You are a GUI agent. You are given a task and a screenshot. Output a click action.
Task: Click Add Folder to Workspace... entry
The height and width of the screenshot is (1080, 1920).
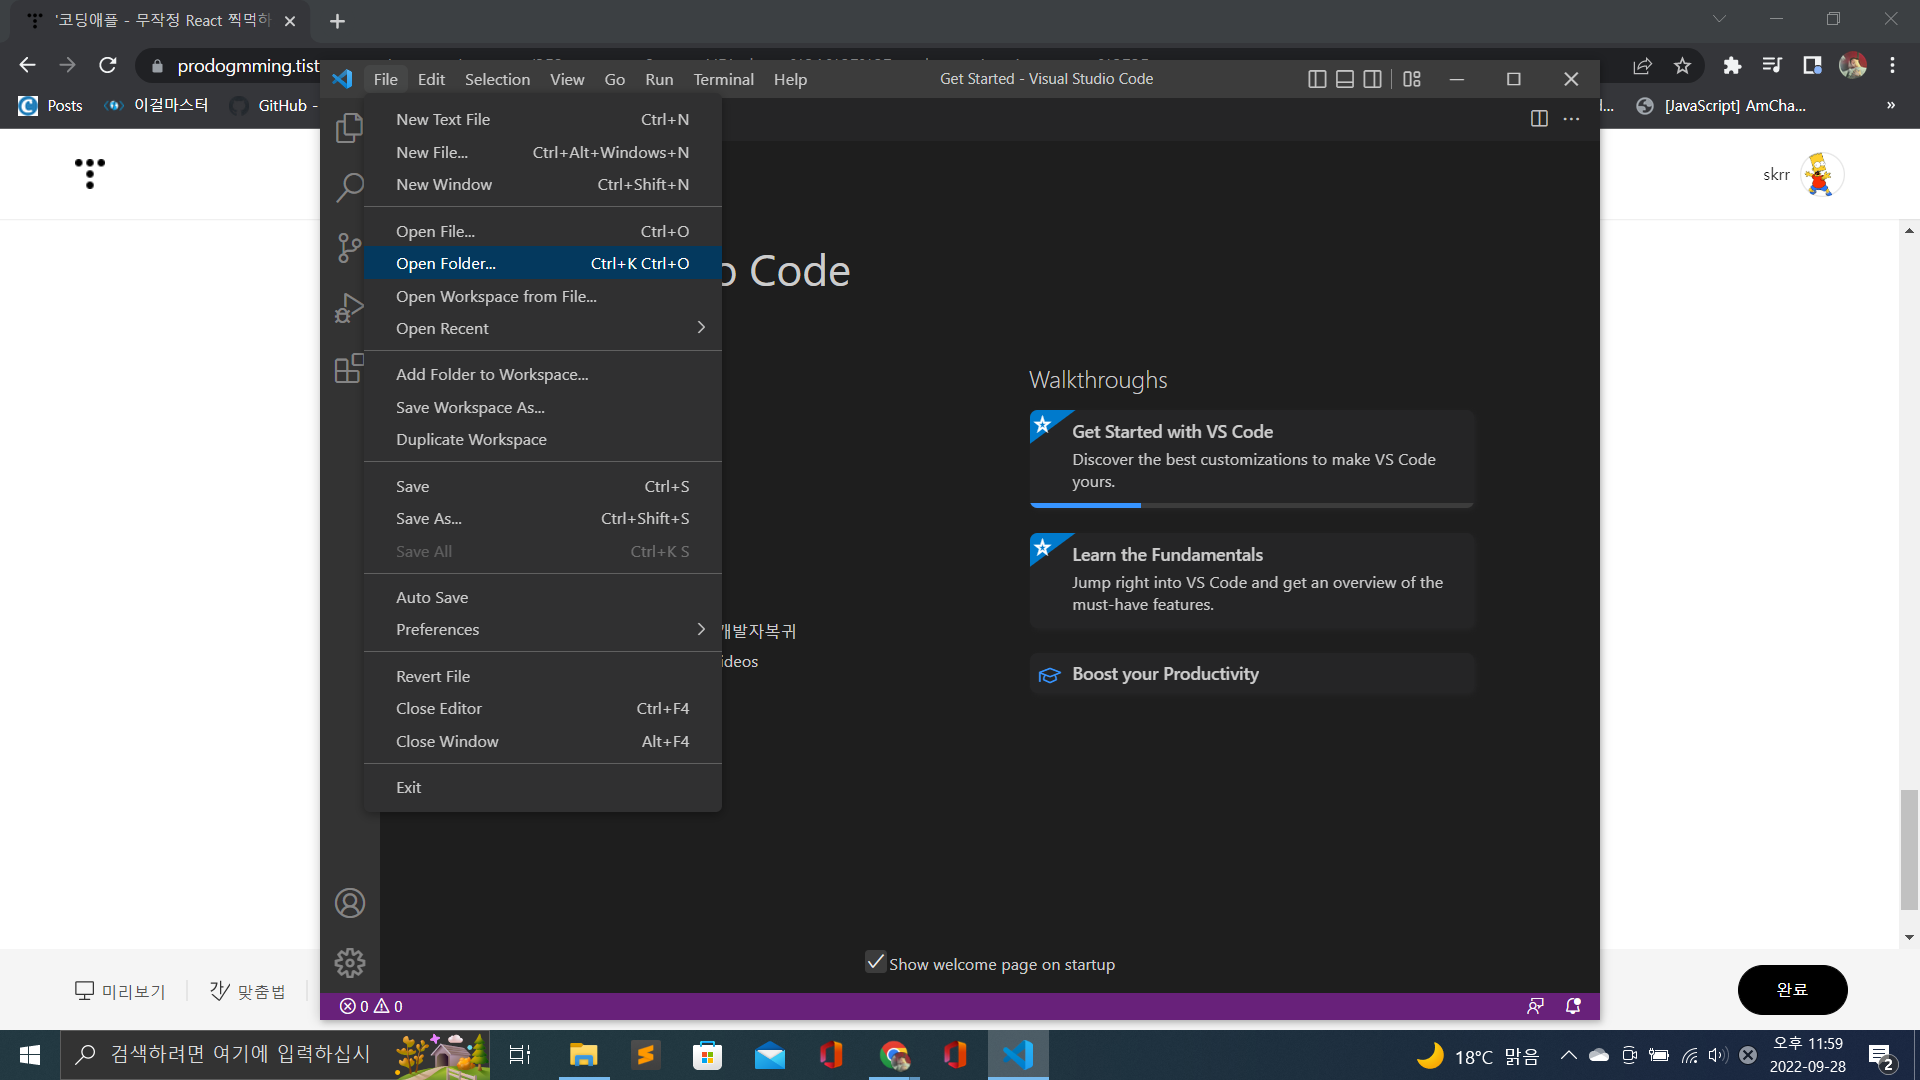pos(542,374)
